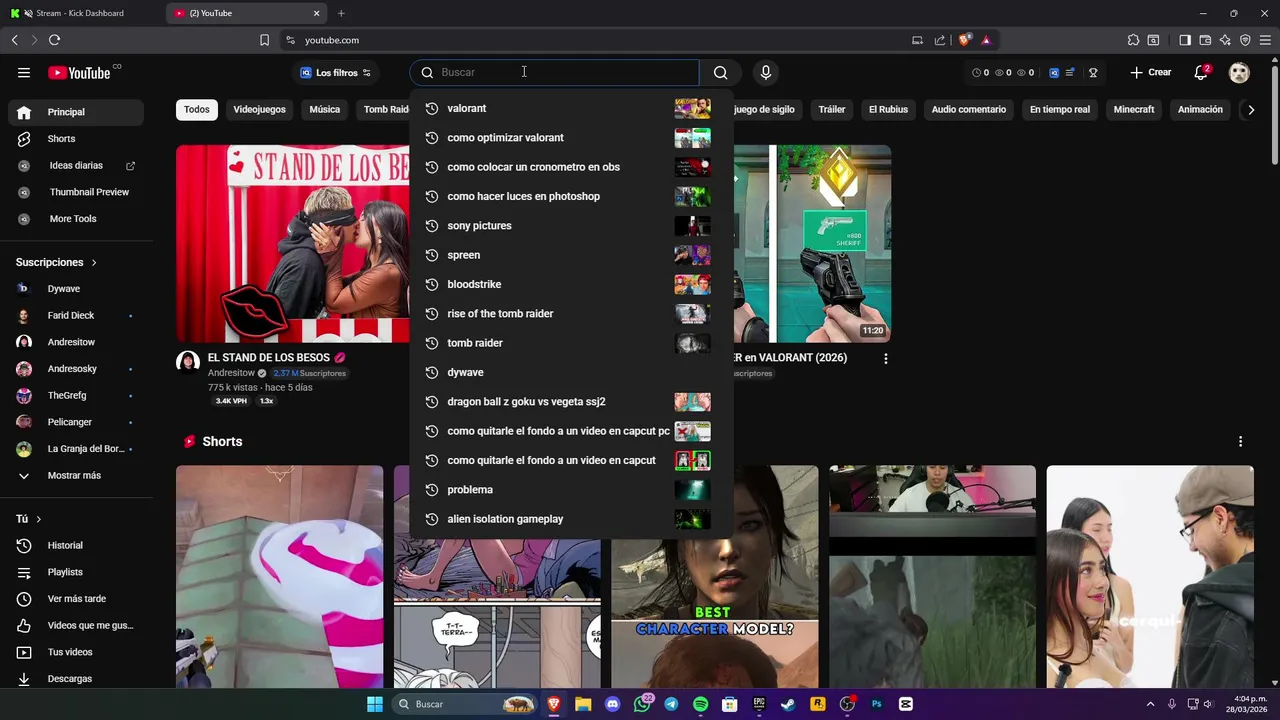This screenshot has width=1280, height=720.
Task: Open the EL STAND DE LOS BESOS thumbnail
Action: (293, 244)
